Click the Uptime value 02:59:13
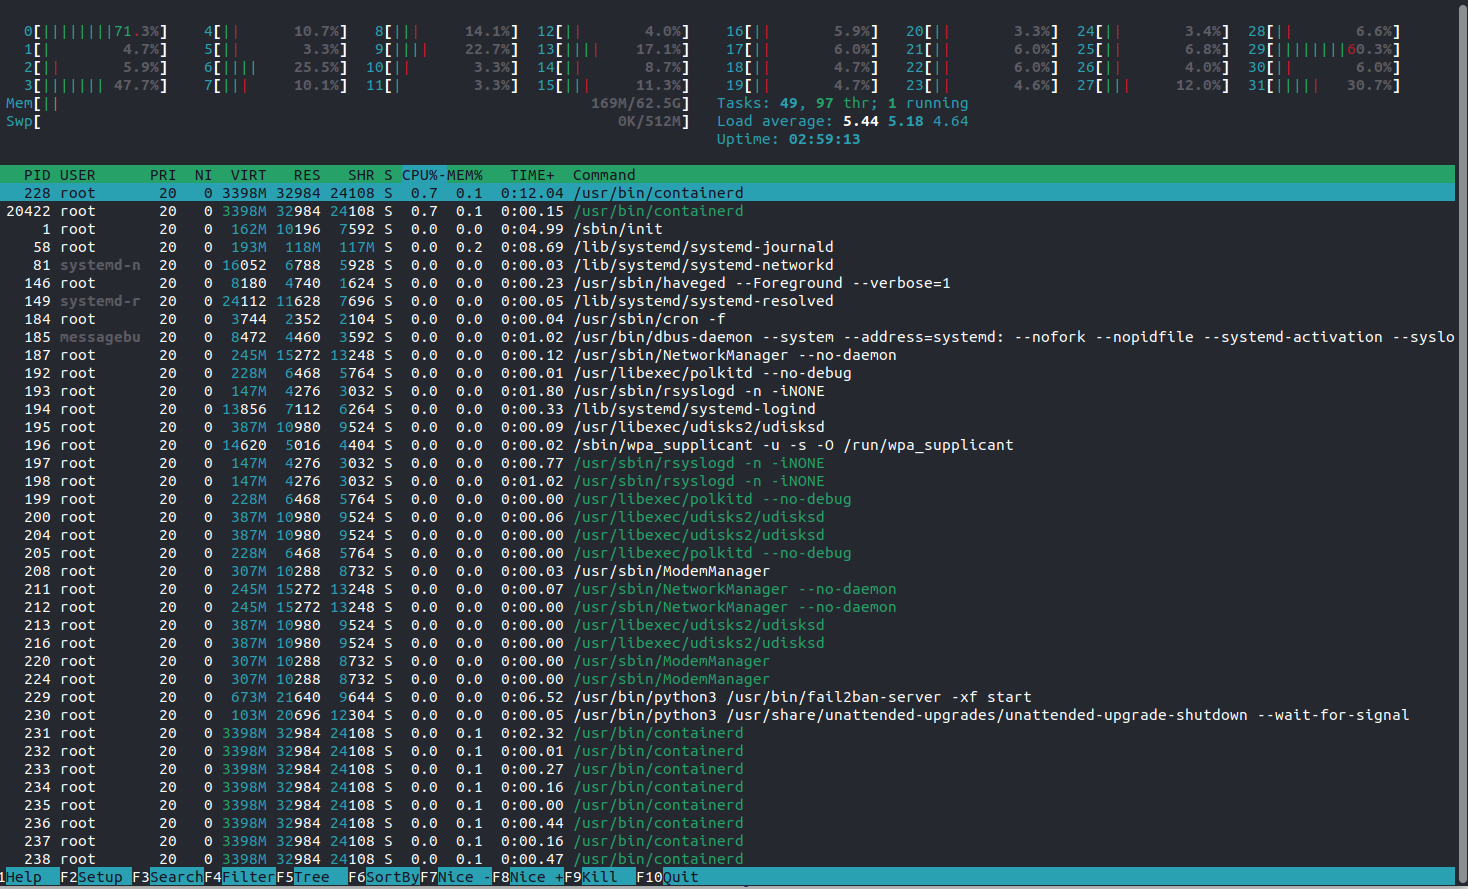Screen dimensions: 1468x889 coord(824,139)
